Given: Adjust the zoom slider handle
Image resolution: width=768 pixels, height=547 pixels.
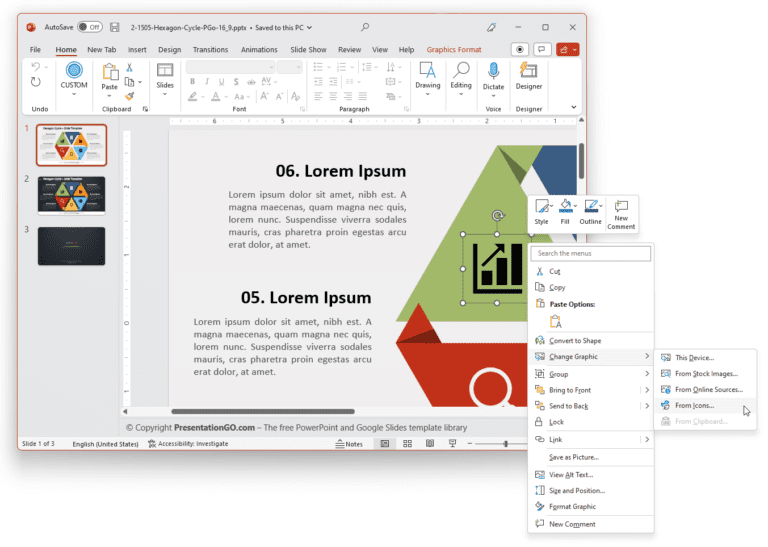Looking at the screenshot, I should [x=505, y=444].
